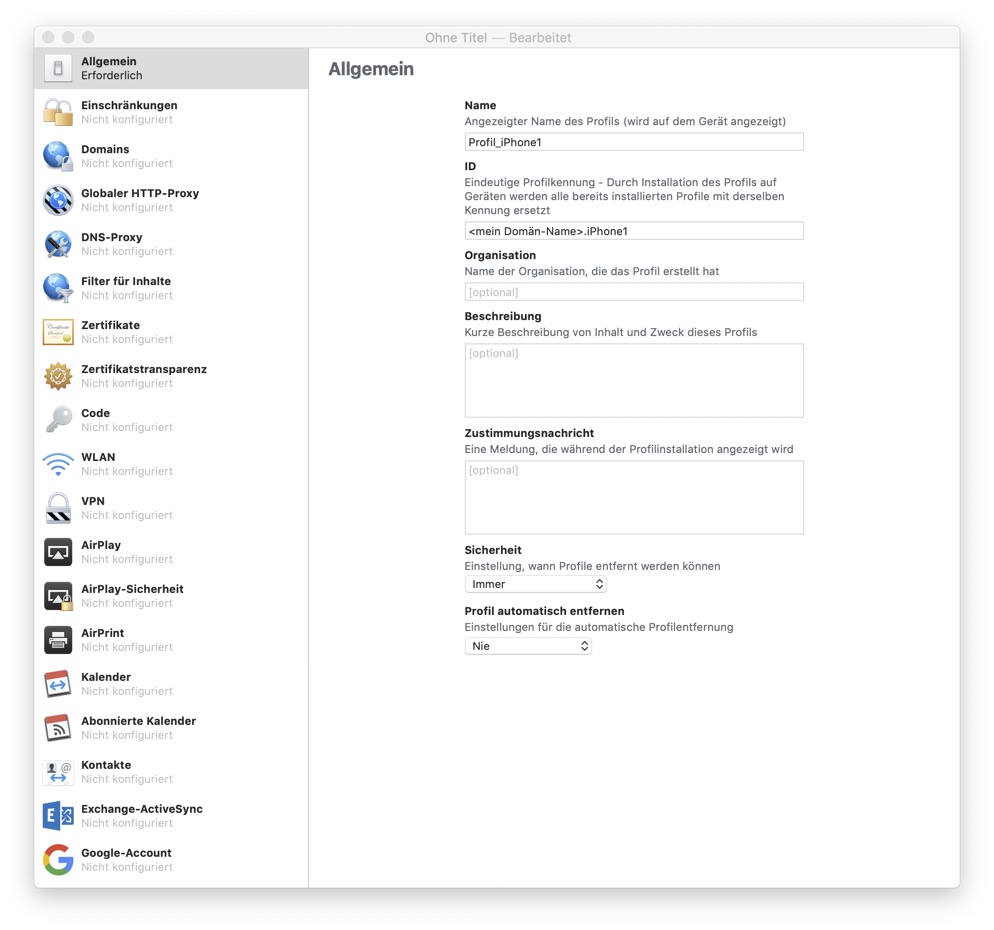Click inside the Name field showing Profil_iPhone1
This screenshot has width=994, height=930.
click(634, 141)
